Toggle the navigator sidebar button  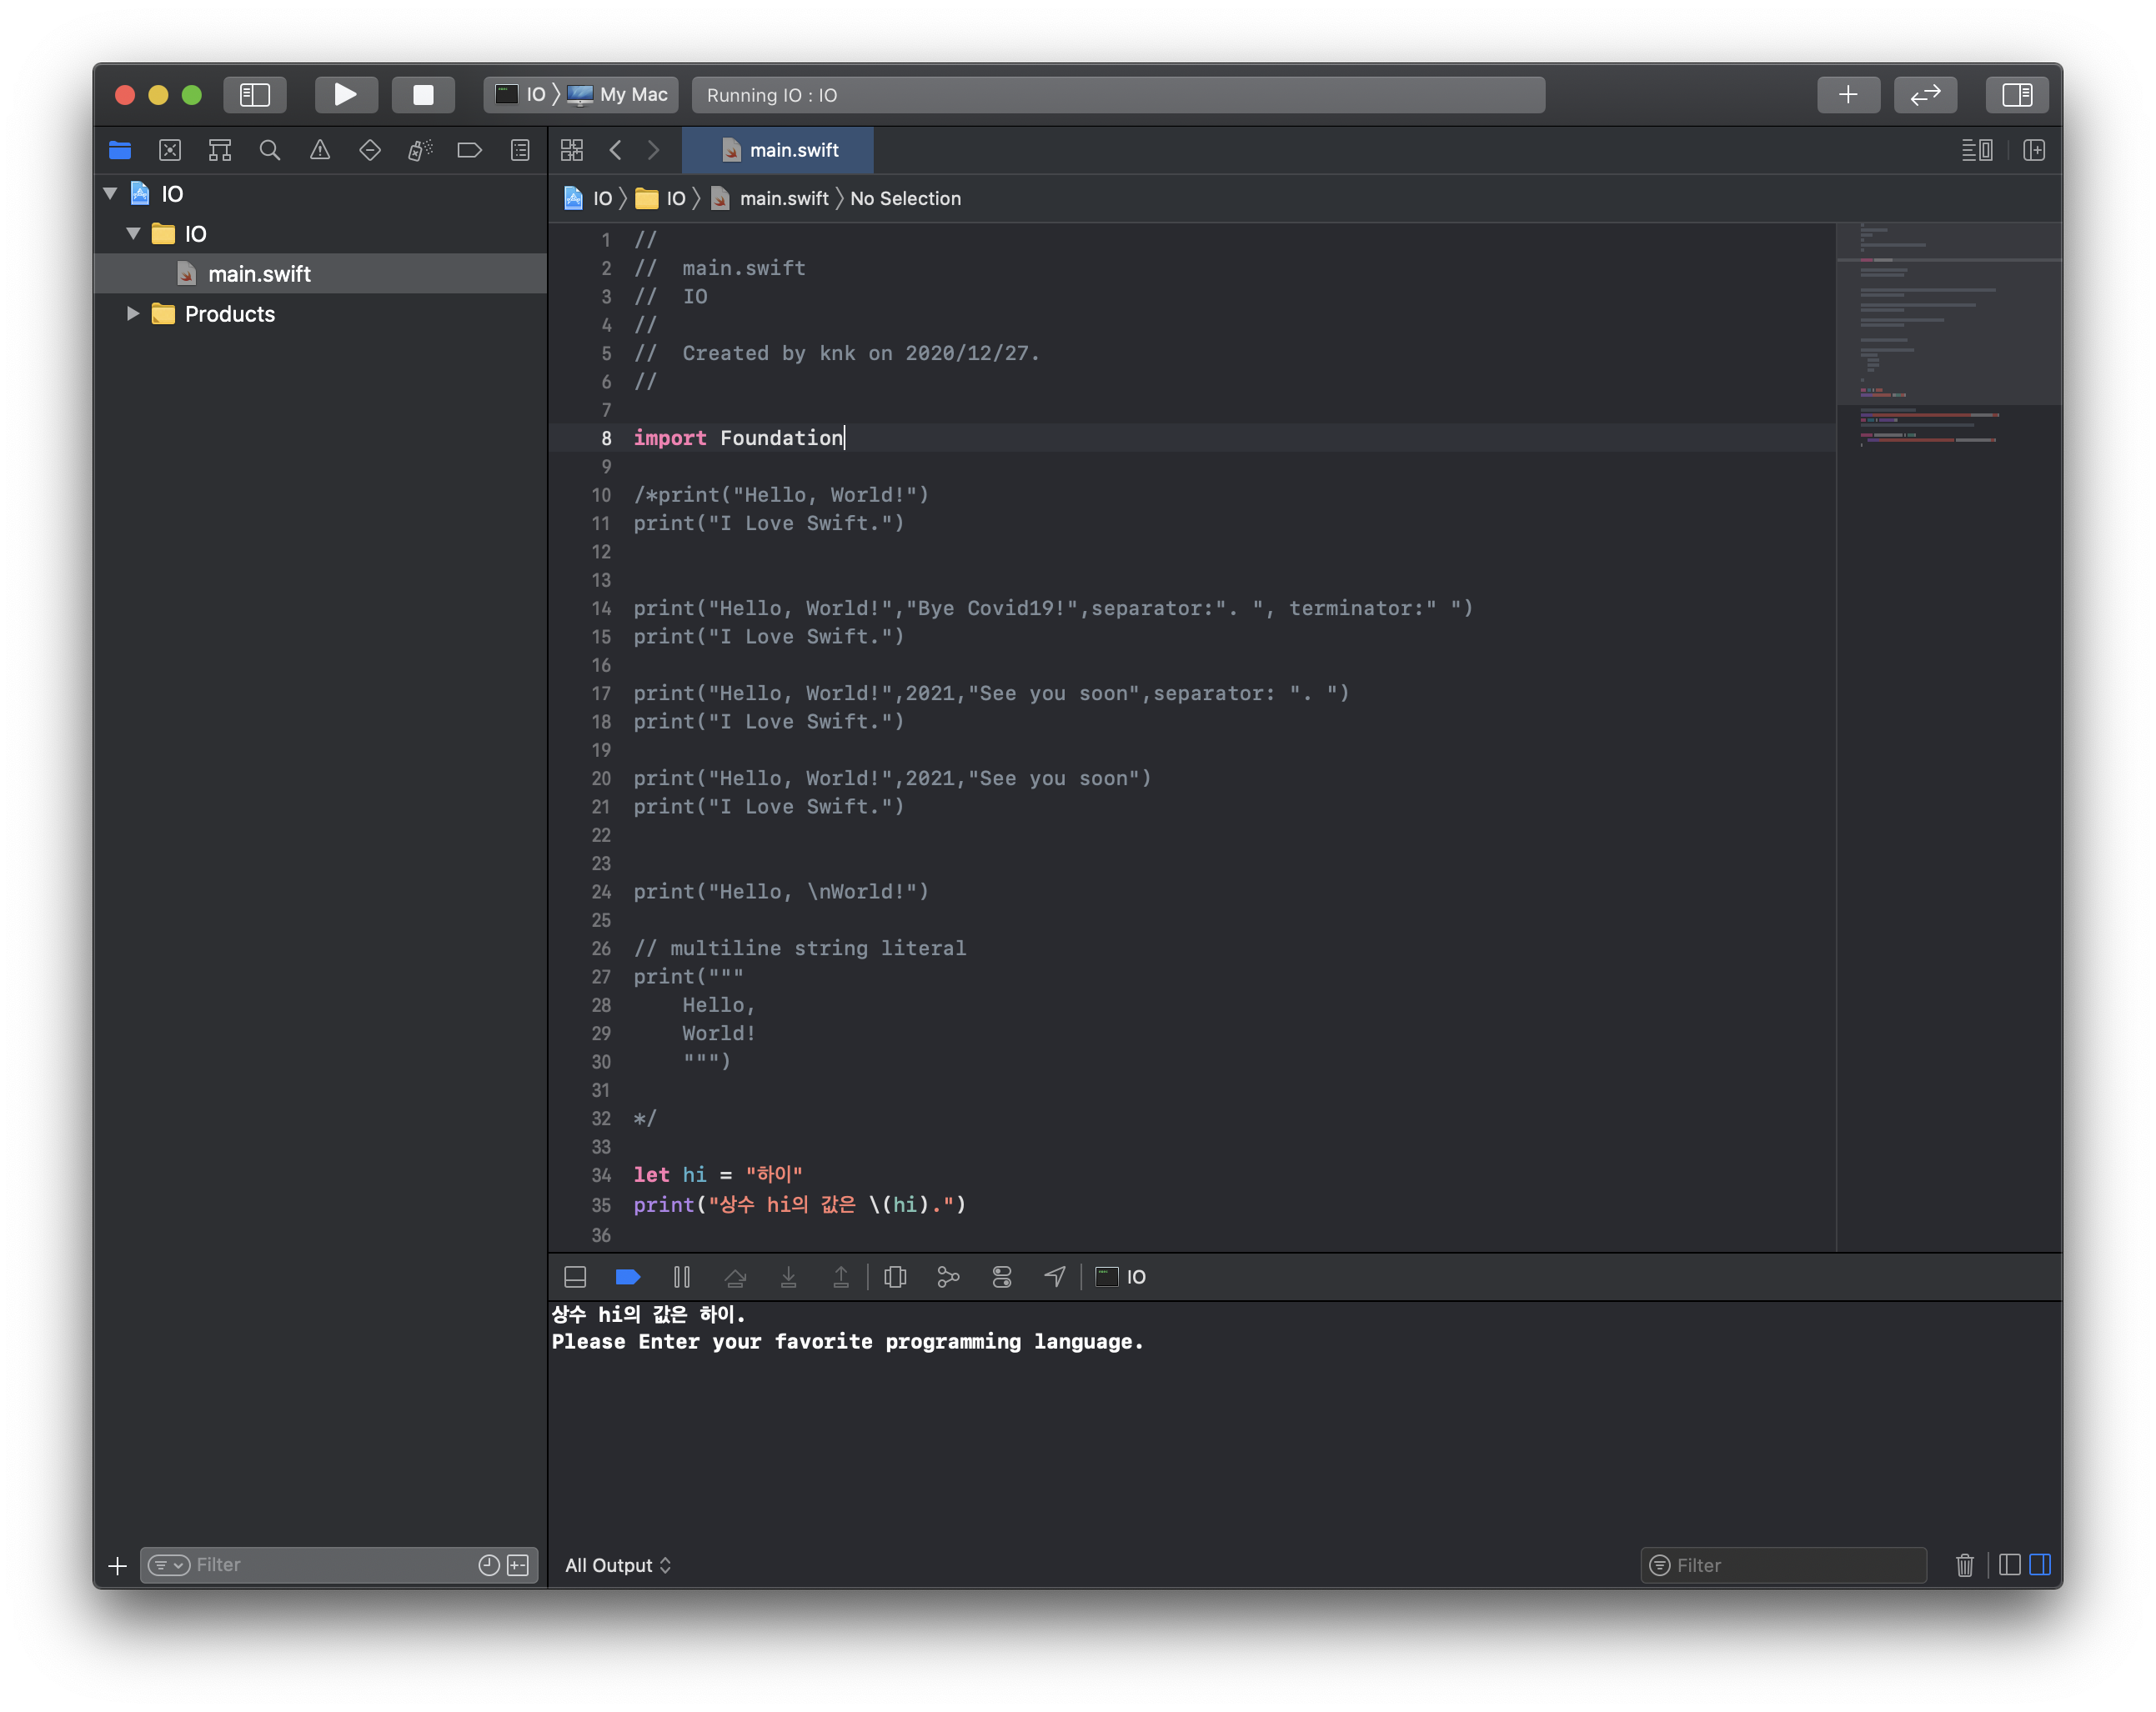coord(255,95)
